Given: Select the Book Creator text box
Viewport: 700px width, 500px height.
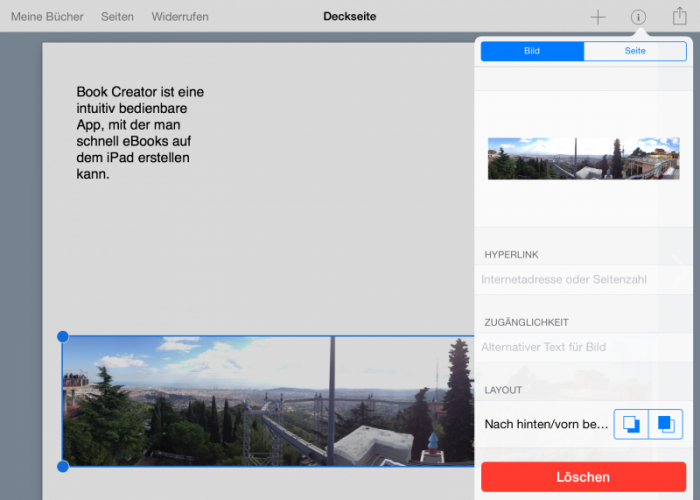Looking at the screenshot, I should [140, 133].
